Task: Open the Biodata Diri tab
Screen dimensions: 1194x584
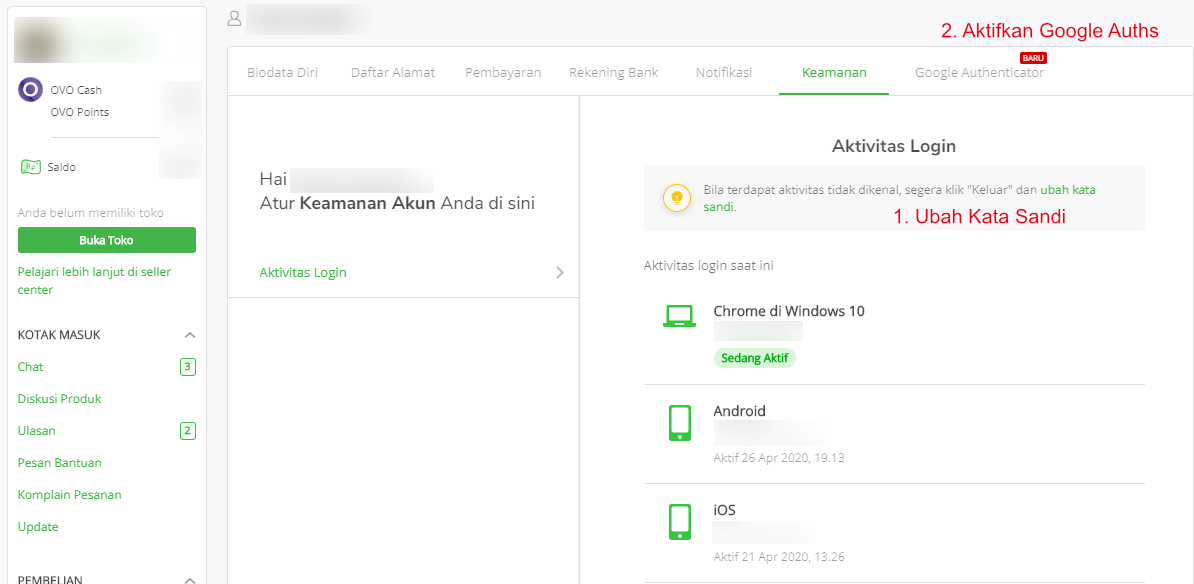Action: pyautogui.click(x=281, y=72)
